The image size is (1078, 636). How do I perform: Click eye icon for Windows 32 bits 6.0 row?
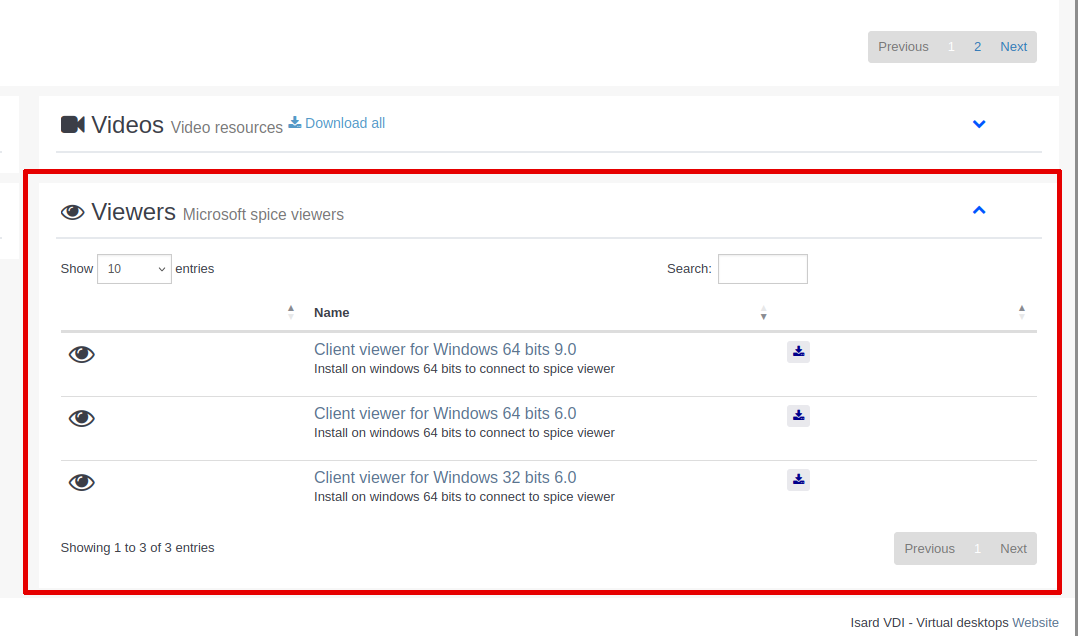82,483
